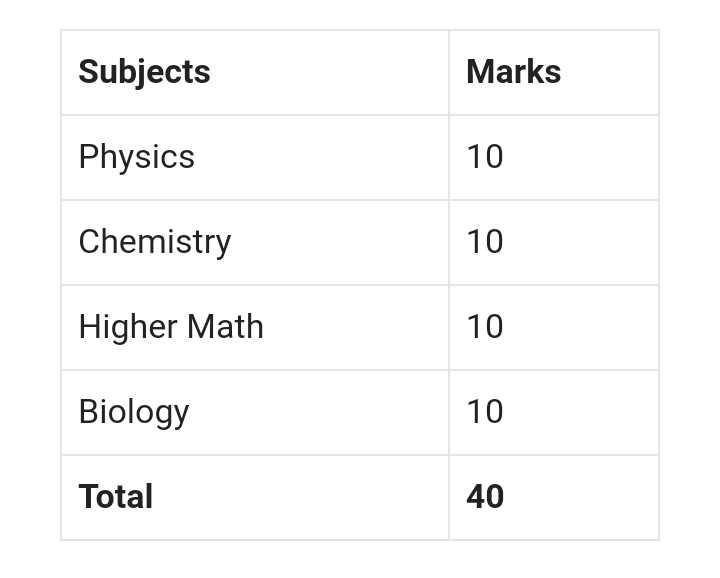Click empty area right of Marks header
Image resolution: width=720 pixels, height=578 pixels.
coord(610,72)
